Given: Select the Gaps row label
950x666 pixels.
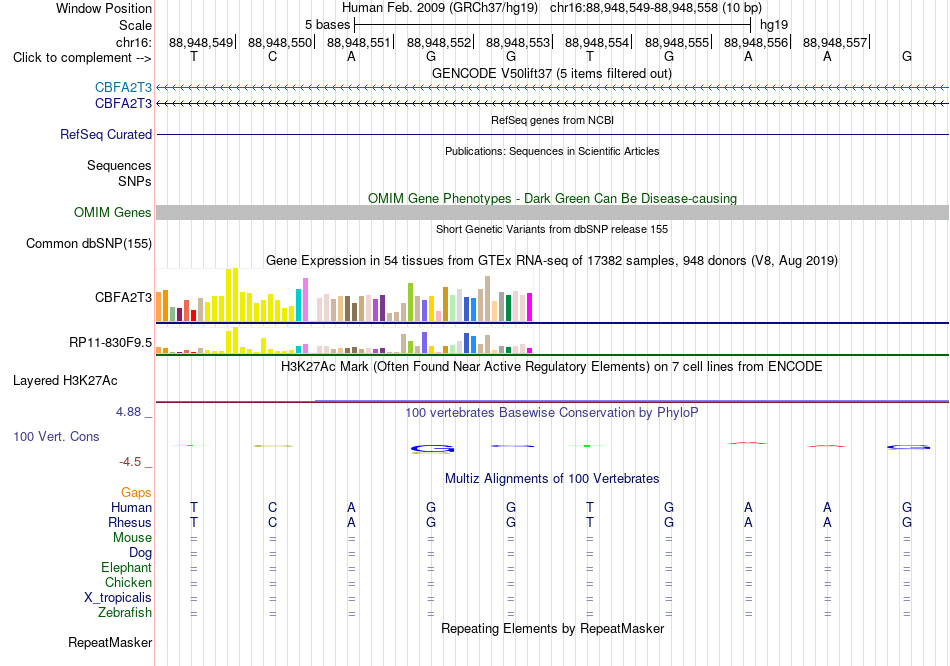Looking at the screenshot, I should [x=136, y=493].
